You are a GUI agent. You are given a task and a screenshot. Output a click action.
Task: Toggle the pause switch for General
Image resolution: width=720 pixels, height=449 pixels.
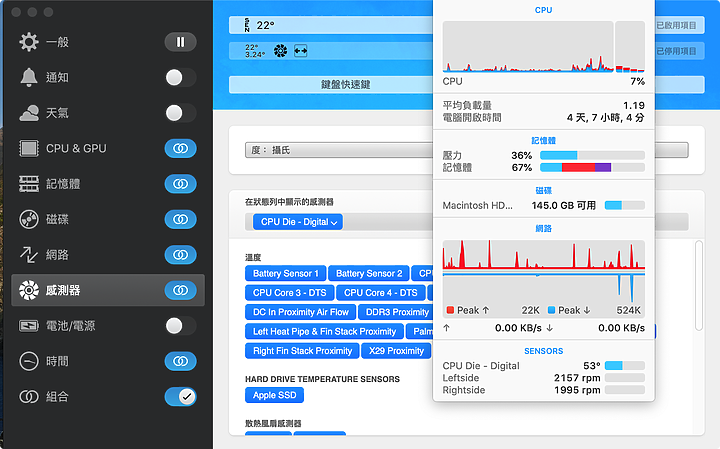180,42
